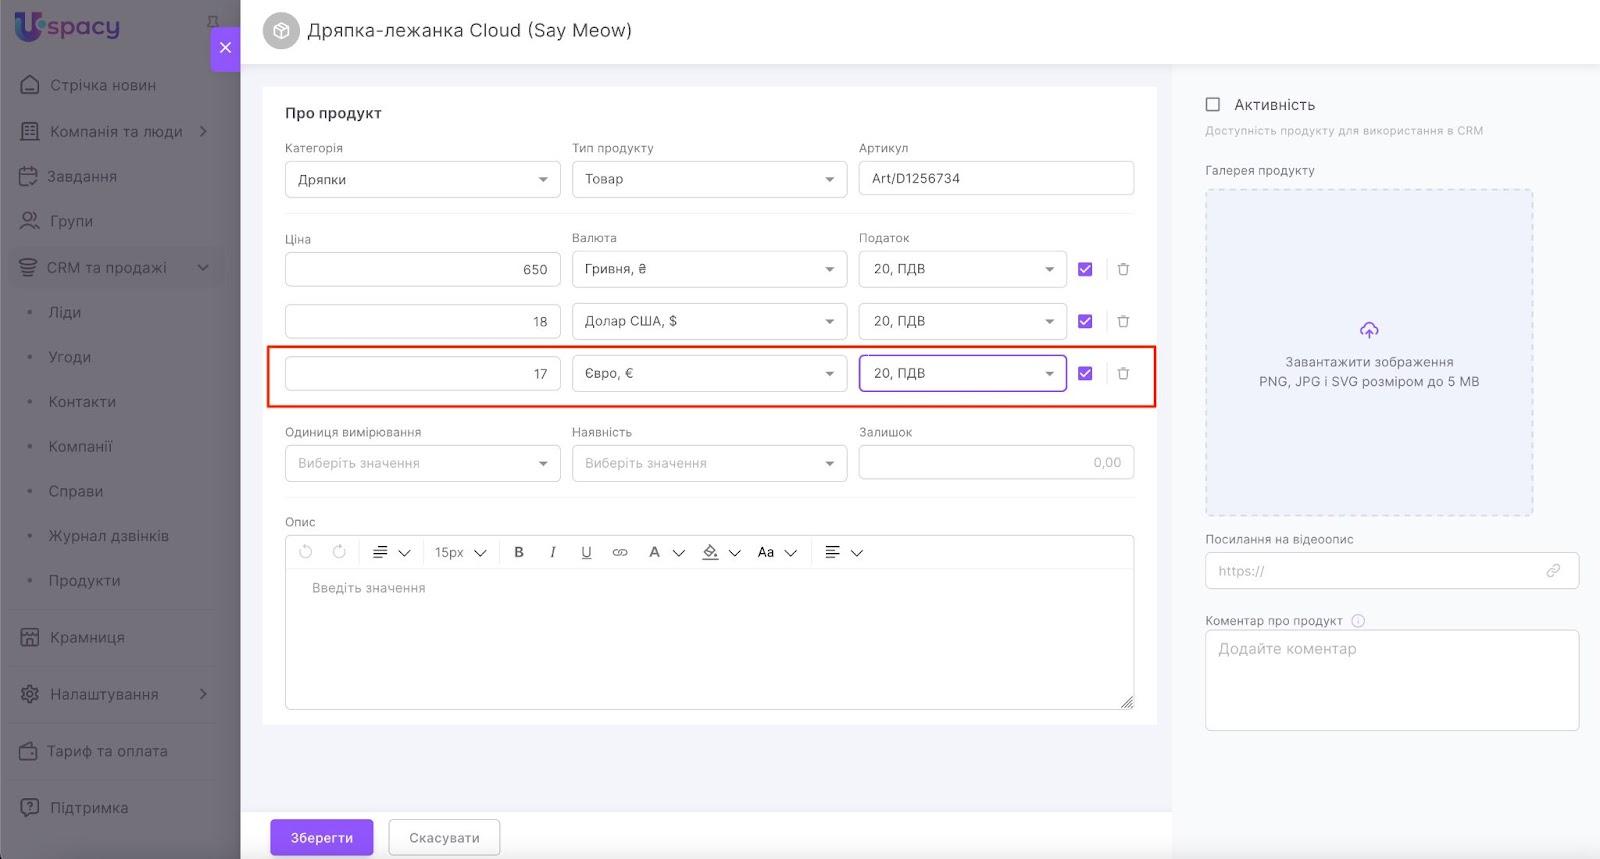The image size is (1600, 859).
Task: Click the Артикул input field
Action: (x=995, y=178)
